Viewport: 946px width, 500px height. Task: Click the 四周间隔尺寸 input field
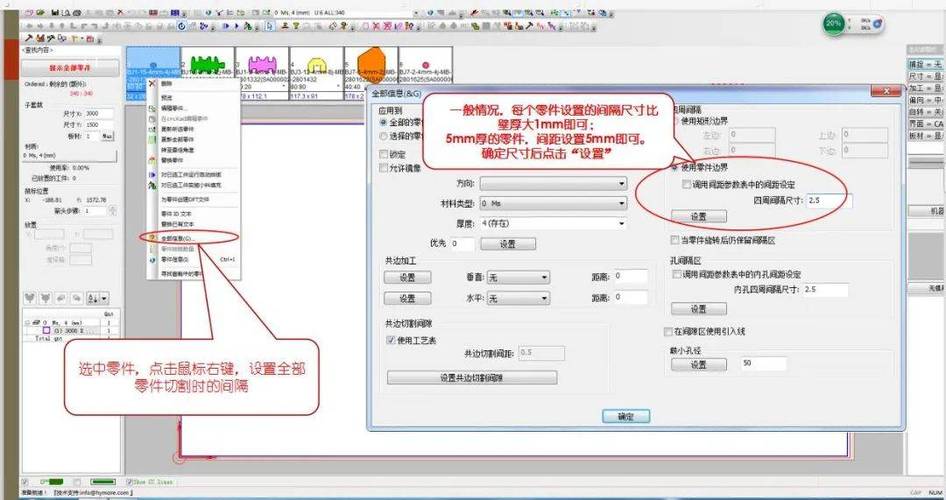coord(830,200)
